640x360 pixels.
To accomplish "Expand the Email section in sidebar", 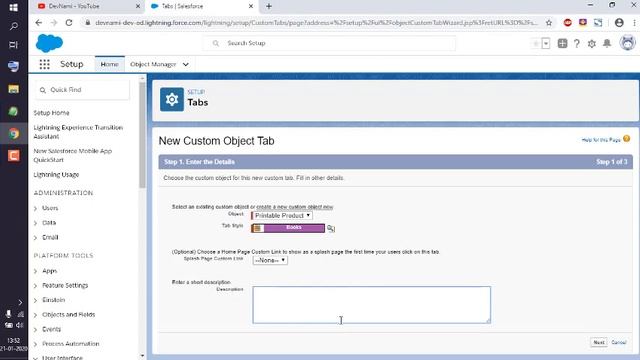I will coord(36,238).
